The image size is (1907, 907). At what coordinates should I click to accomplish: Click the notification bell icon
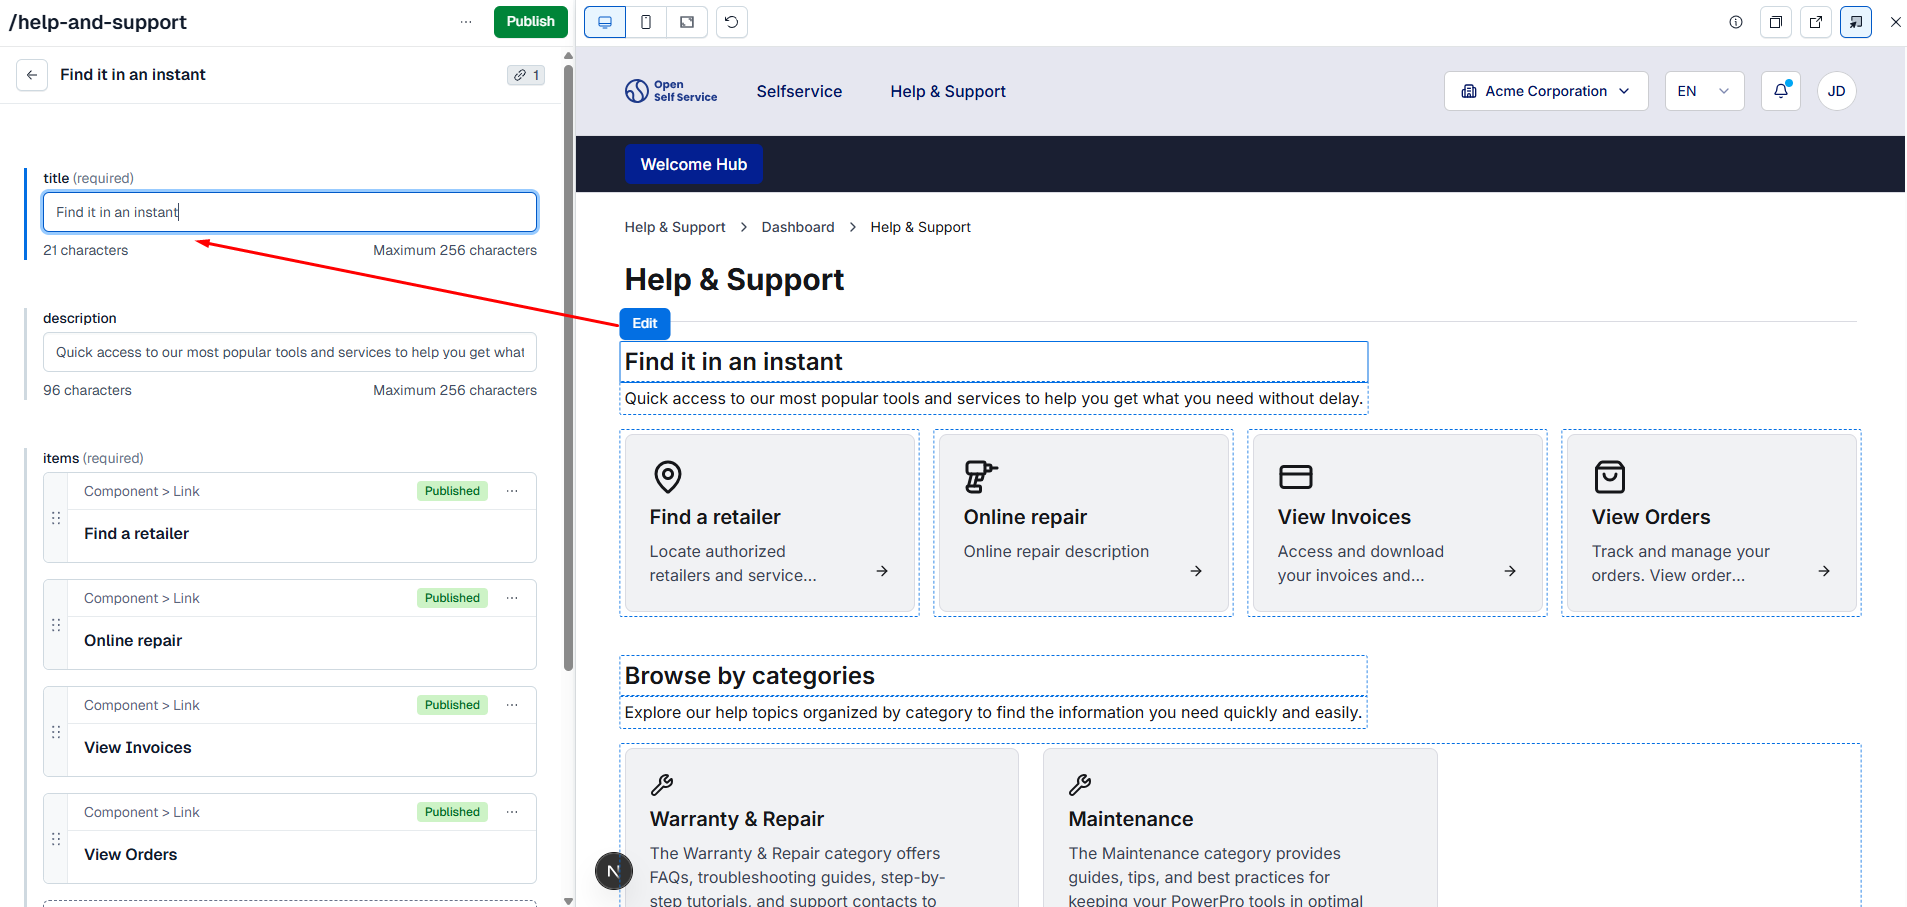pos(1780,91)
